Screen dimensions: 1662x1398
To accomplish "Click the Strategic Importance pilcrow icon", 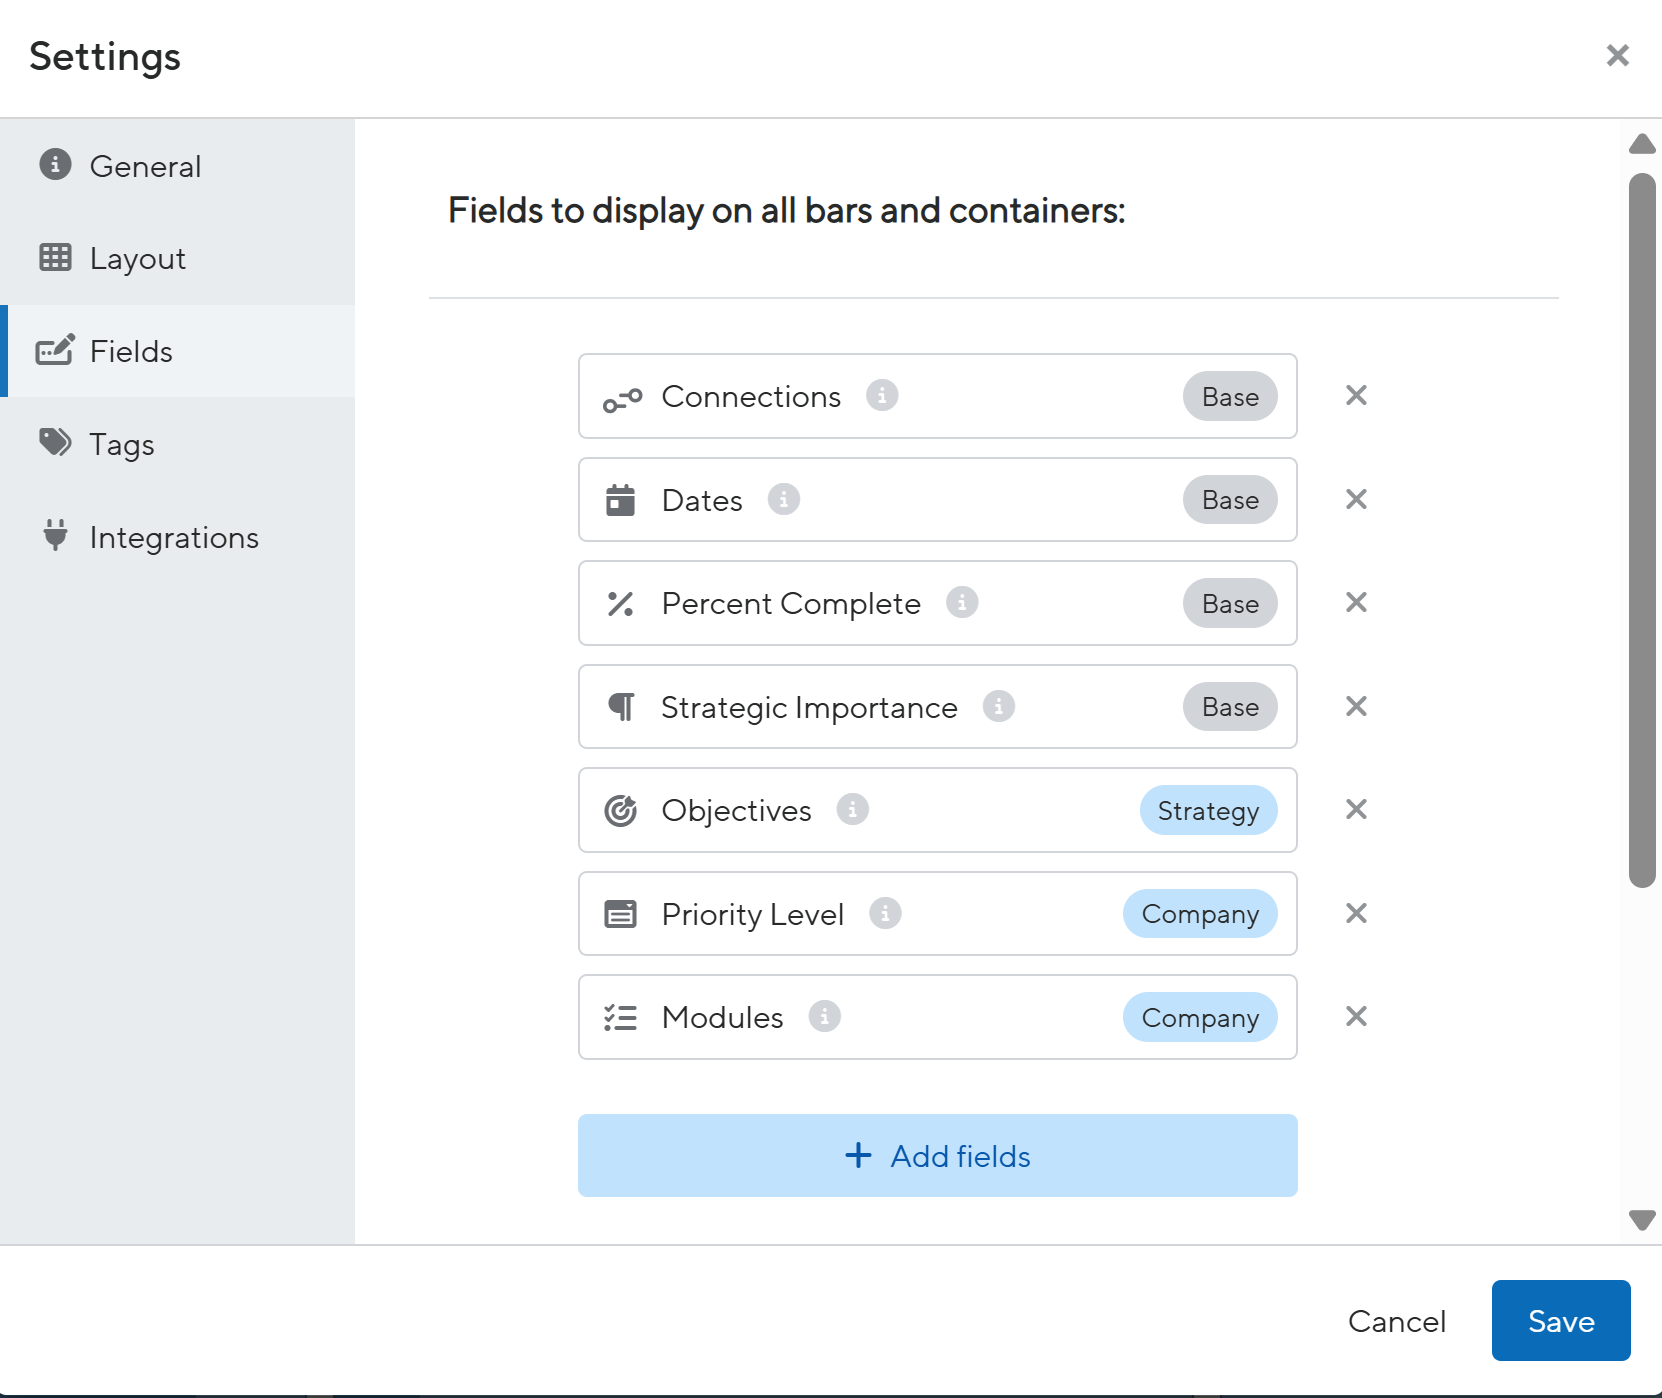I will pos(621,707).
